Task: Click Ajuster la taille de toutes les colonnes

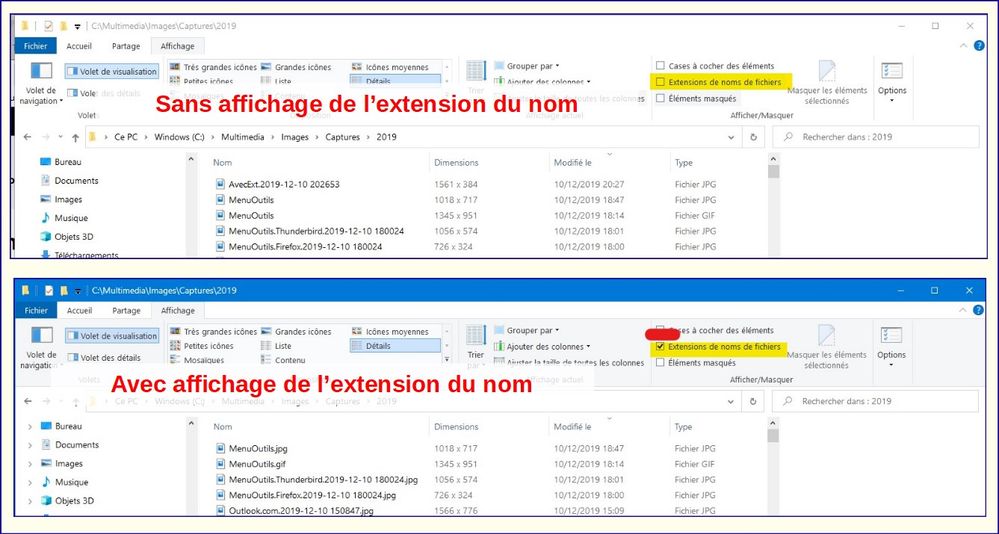Action: coord(569,363)
